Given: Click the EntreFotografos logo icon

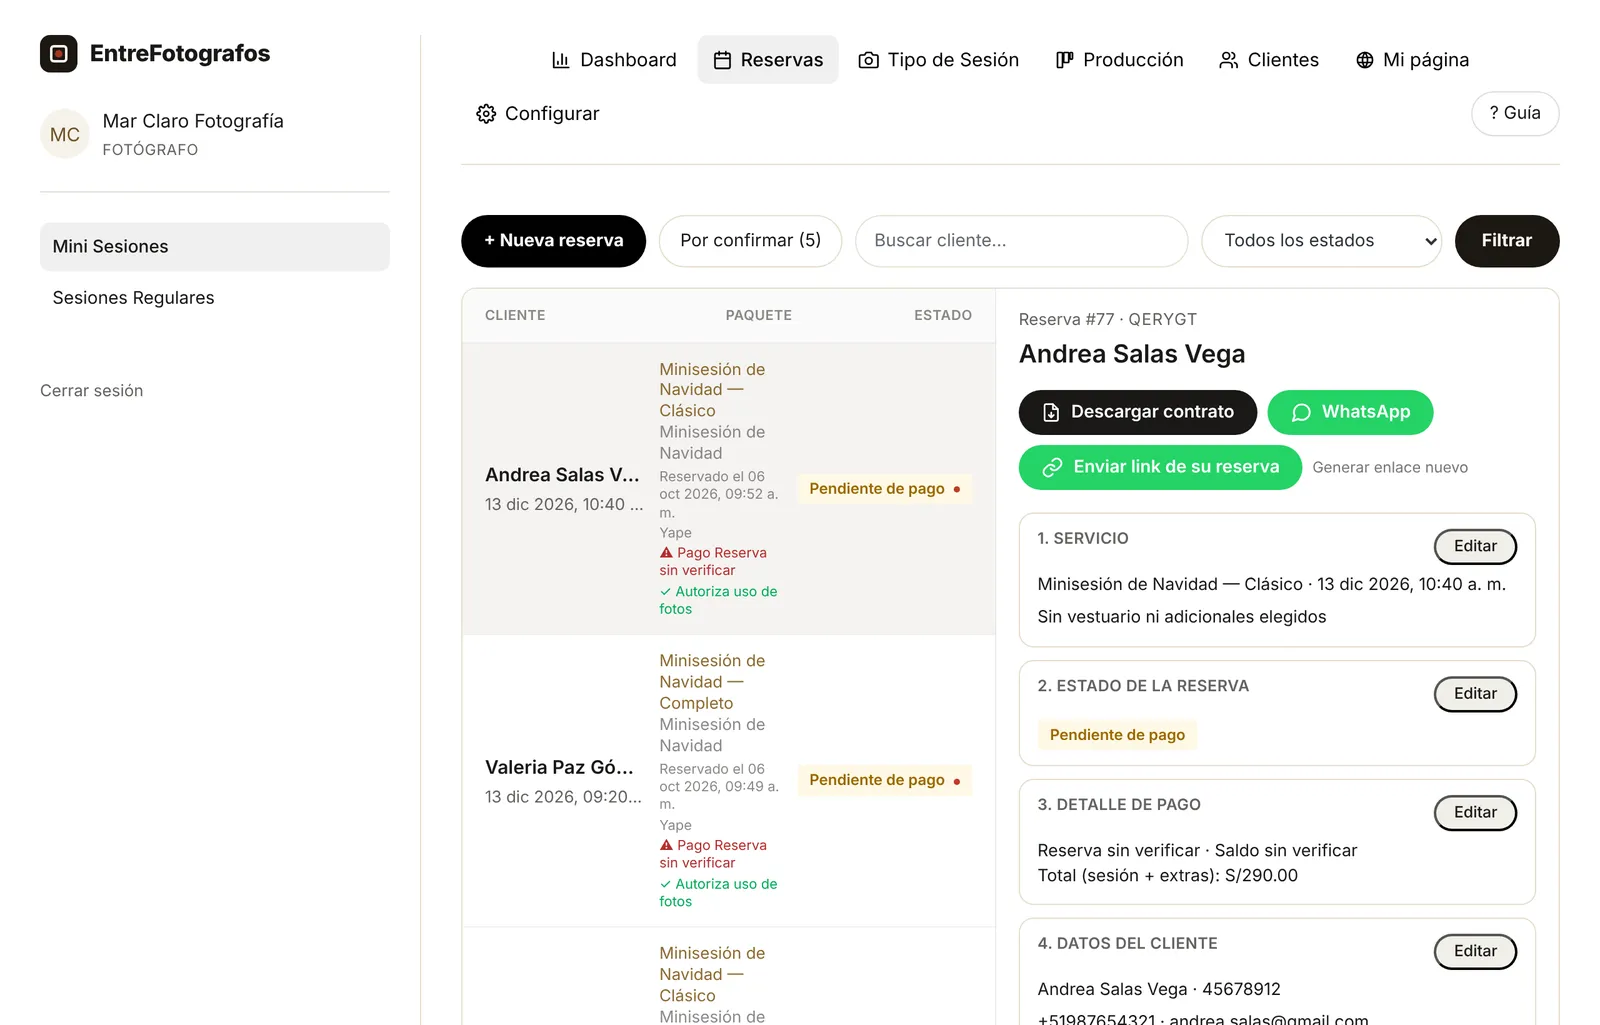Looking at the screenshot, I should click(59, 54).
